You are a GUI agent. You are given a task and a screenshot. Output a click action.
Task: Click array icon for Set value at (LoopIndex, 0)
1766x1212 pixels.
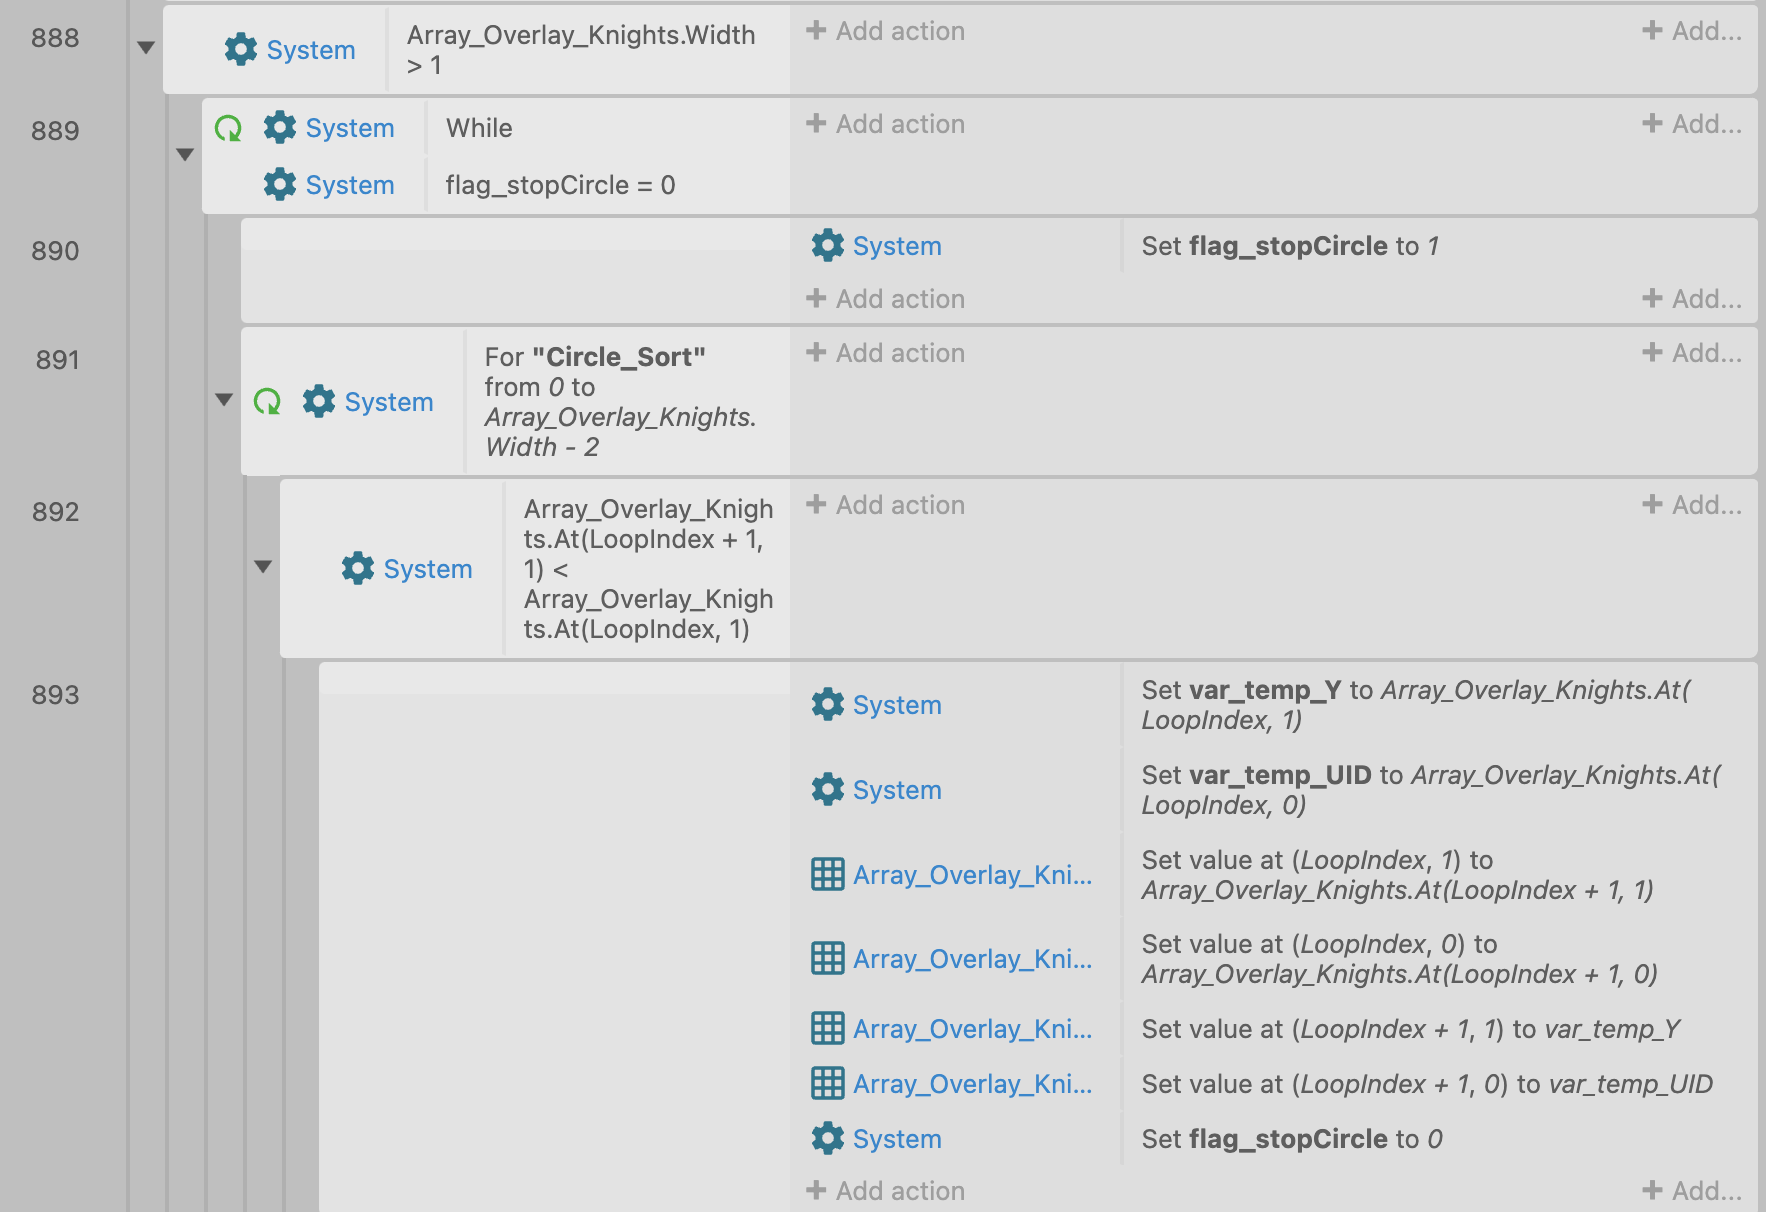tap(827, 958)
